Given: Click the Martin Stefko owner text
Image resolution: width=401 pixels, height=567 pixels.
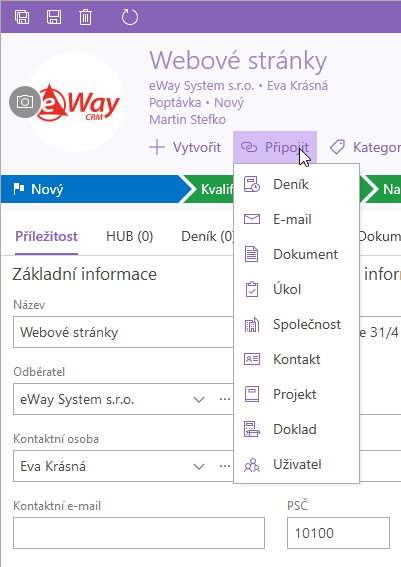Looking at the screenshot, I should [x=187, y=120].
